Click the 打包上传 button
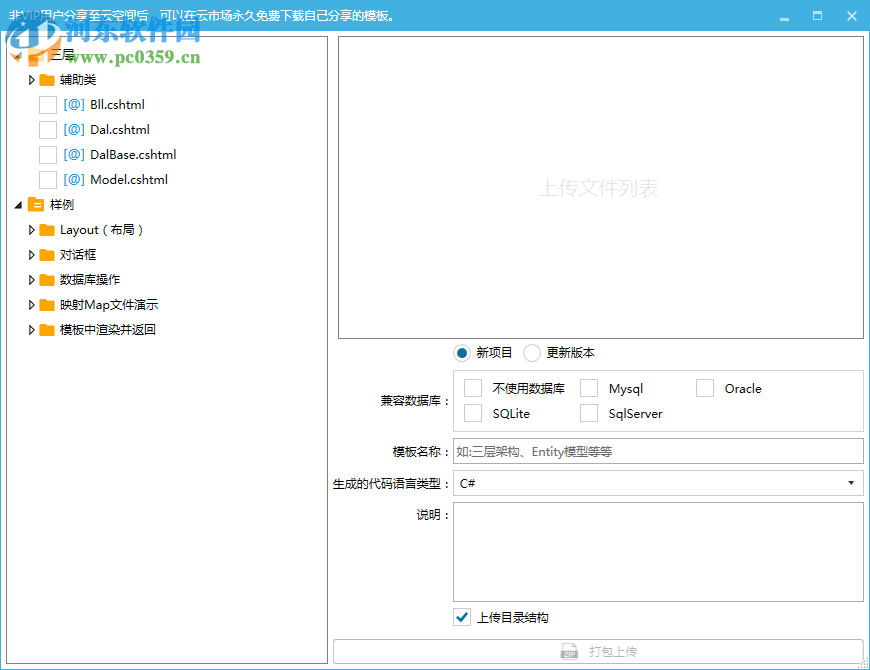Viewport: 870px width, 670px height. [598, 652]
